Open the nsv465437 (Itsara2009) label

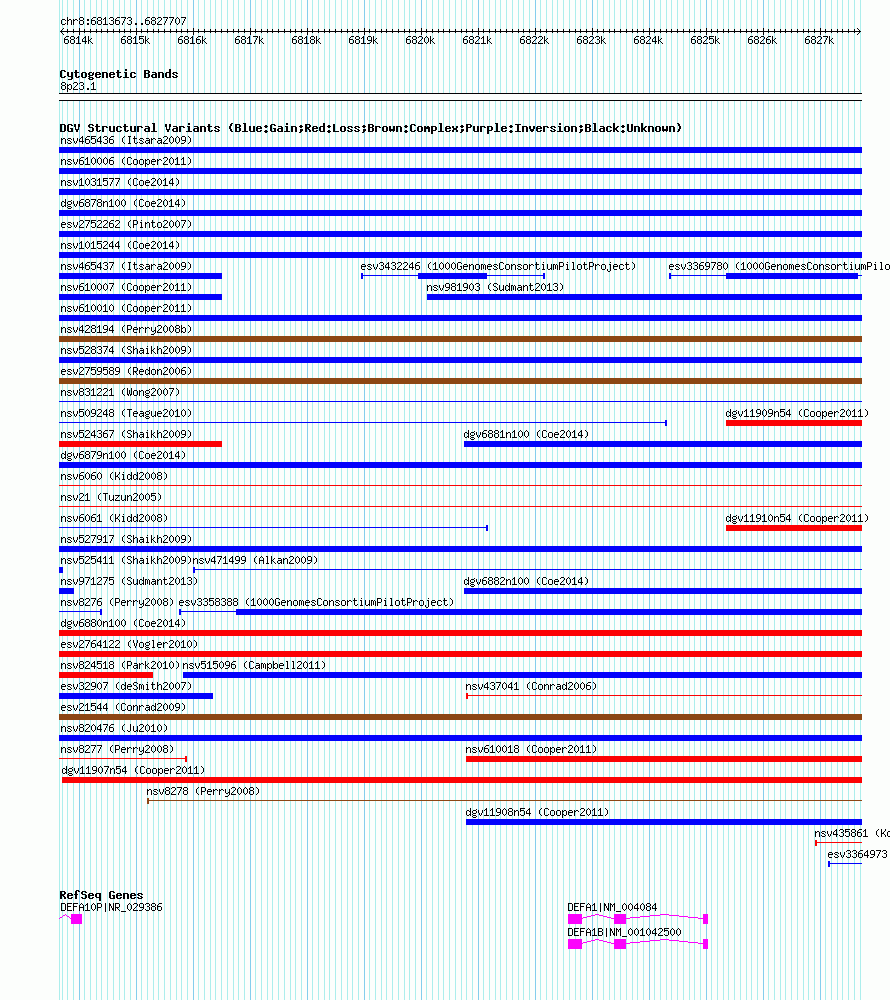click(126, 267)
